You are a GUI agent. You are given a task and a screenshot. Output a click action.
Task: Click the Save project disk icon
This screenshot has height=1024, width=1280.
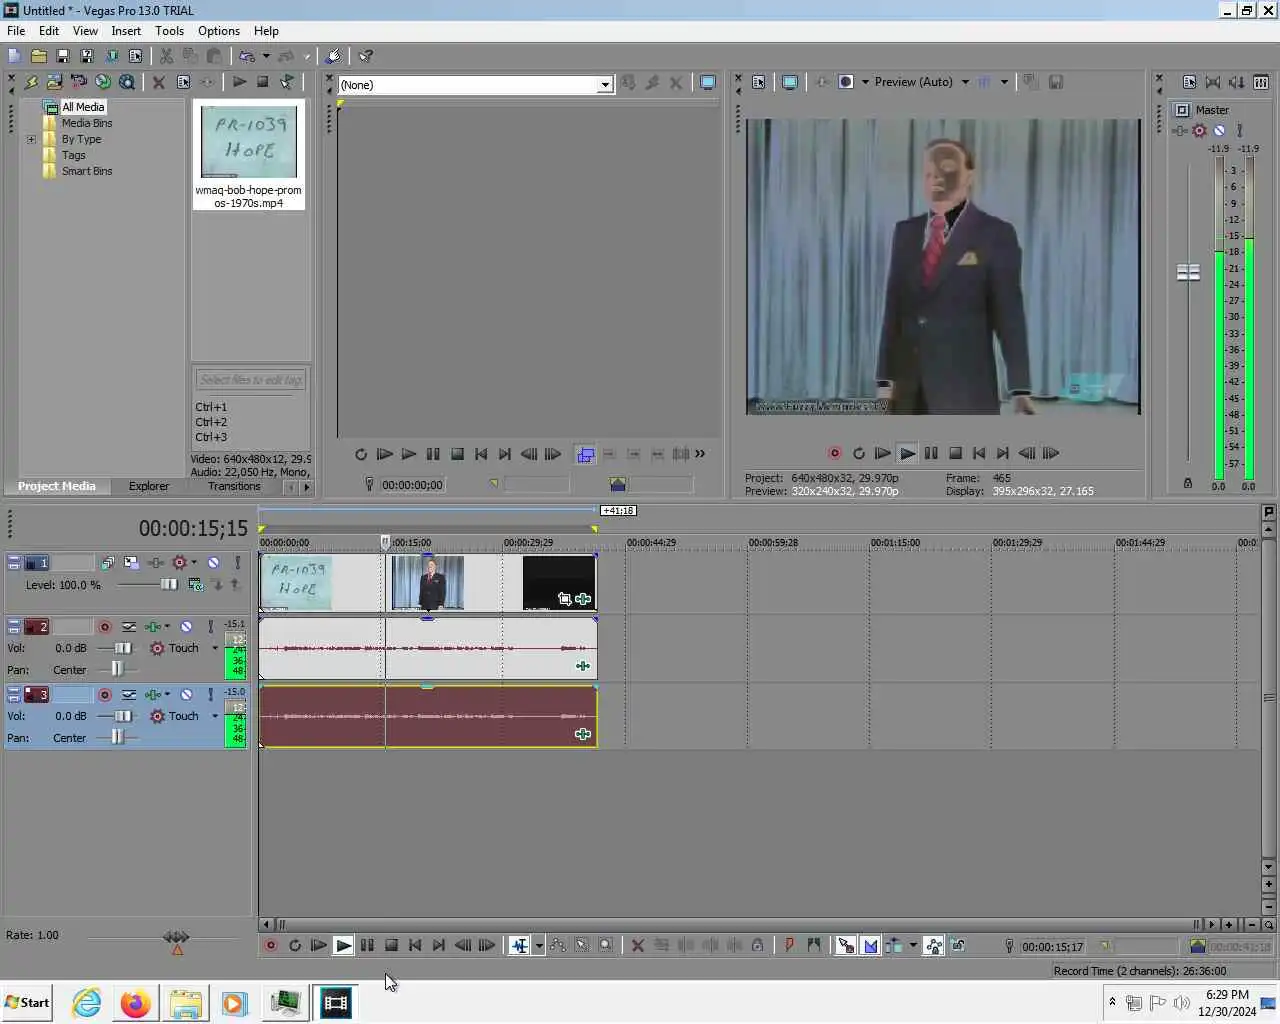pyautogui.click(x=62, y=56)
